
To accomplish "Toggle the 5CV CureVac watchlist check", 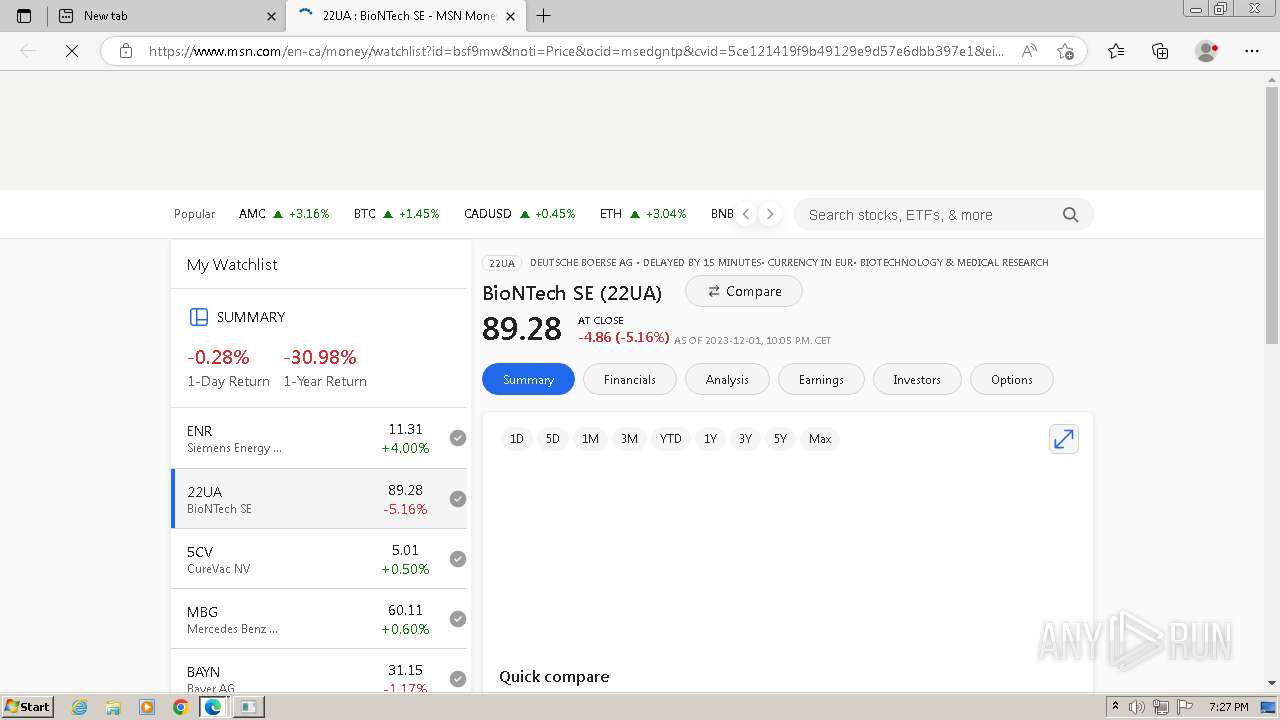I will (x=458, y=559).
